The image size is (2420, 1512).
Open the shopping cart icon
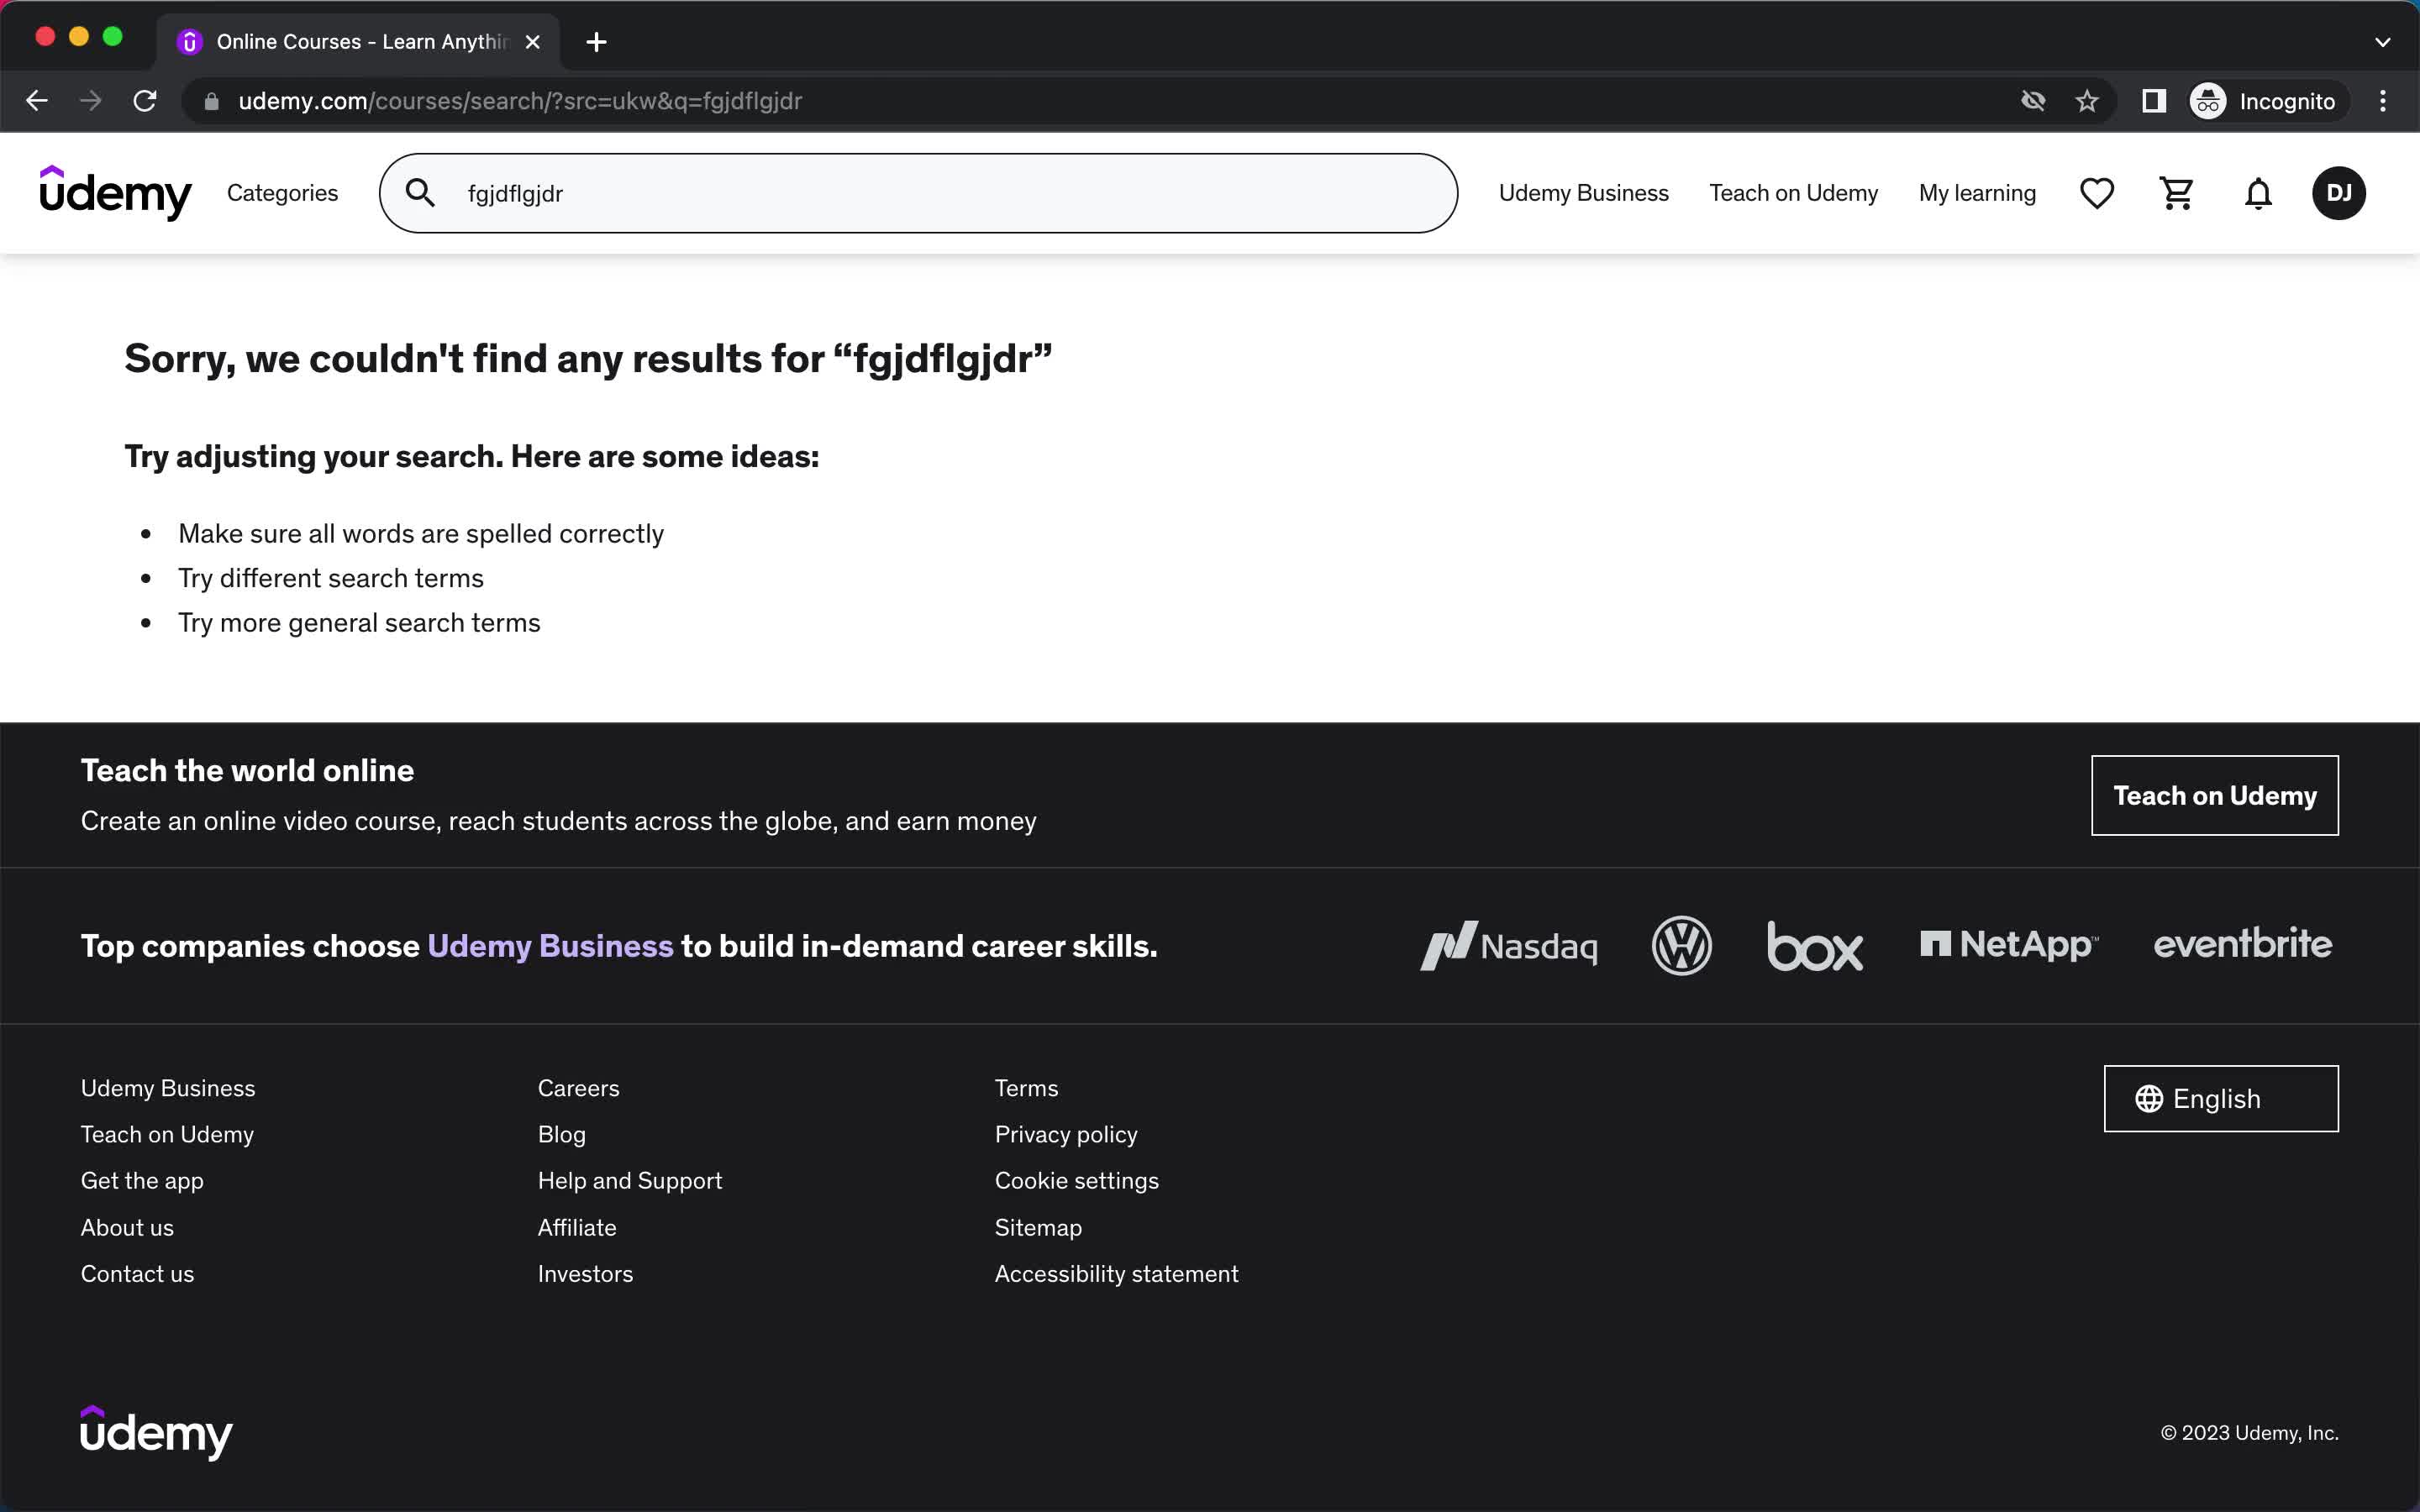[x=2176, y=193]
